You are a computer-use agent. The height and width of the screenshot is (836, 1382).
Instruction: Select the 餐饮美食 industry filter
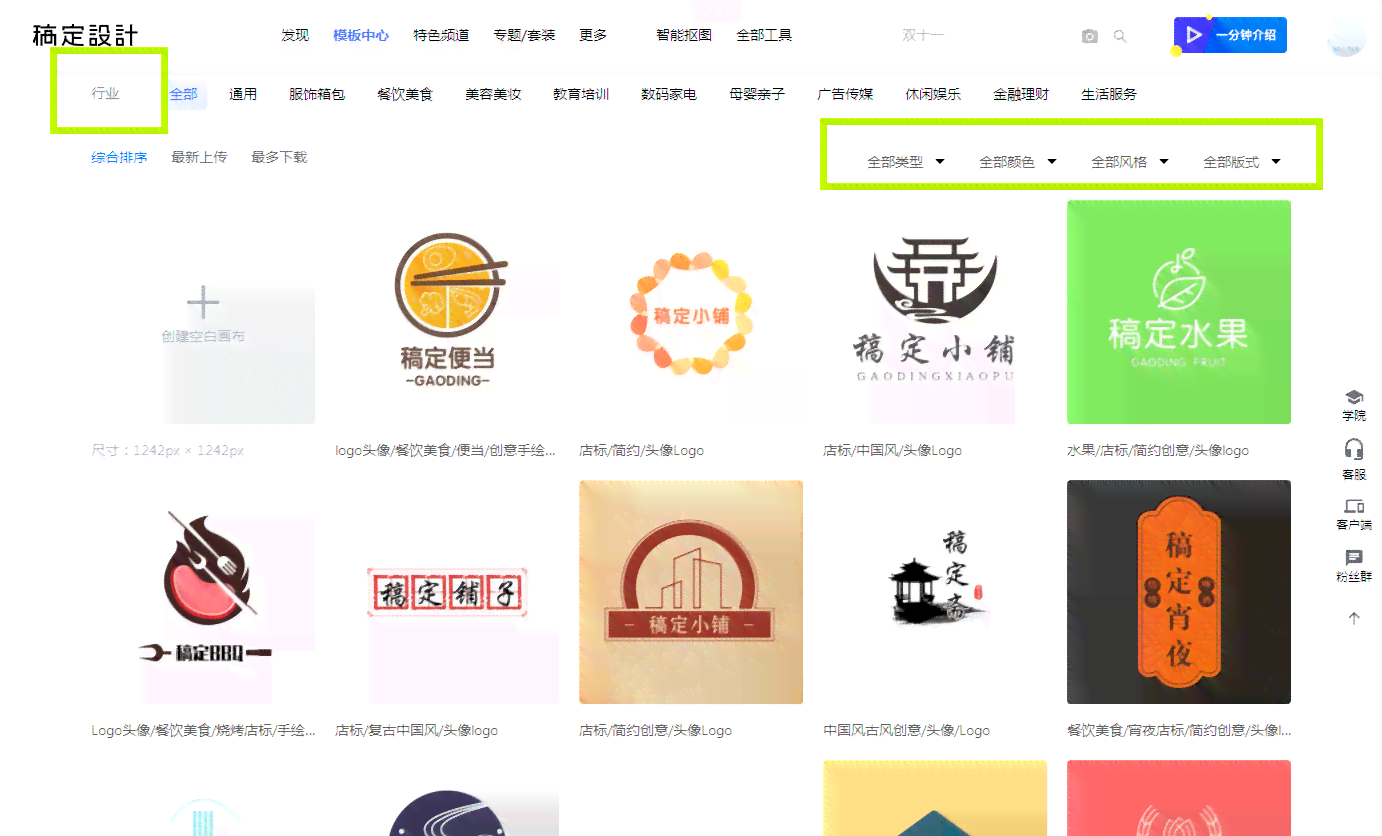[x=405, y=94]
